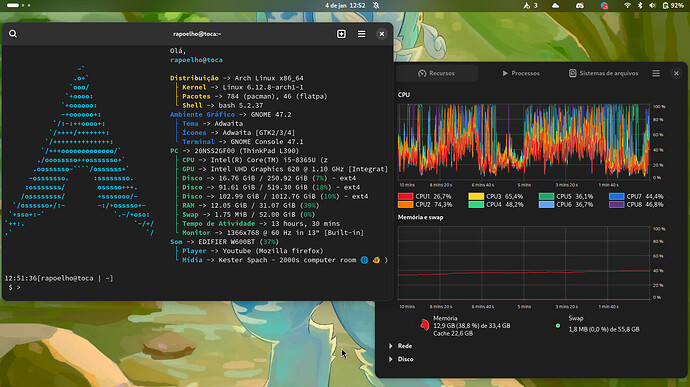690x387 pixels.
Task: Change CPU7 blue color swatch
Action: tap(617, 196)
